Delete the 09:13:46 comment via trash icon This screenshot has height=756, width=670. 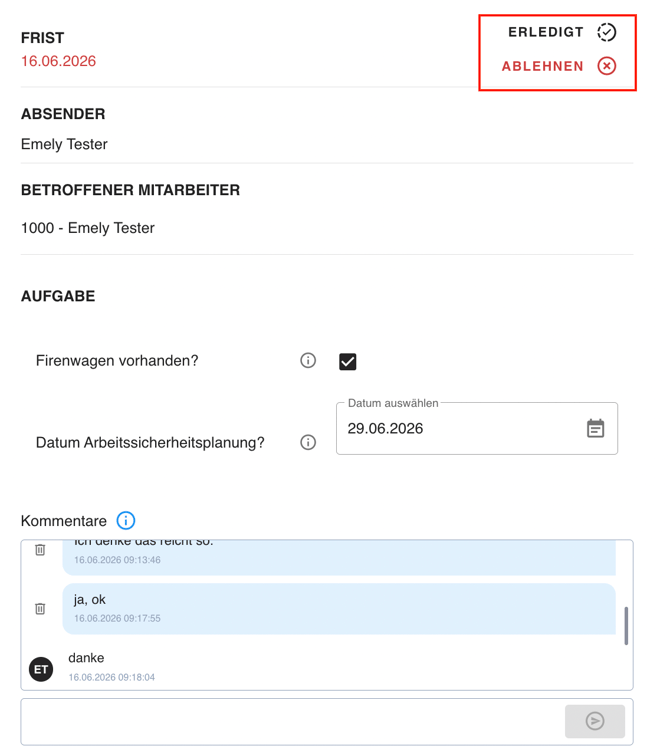tap(40, 550)
